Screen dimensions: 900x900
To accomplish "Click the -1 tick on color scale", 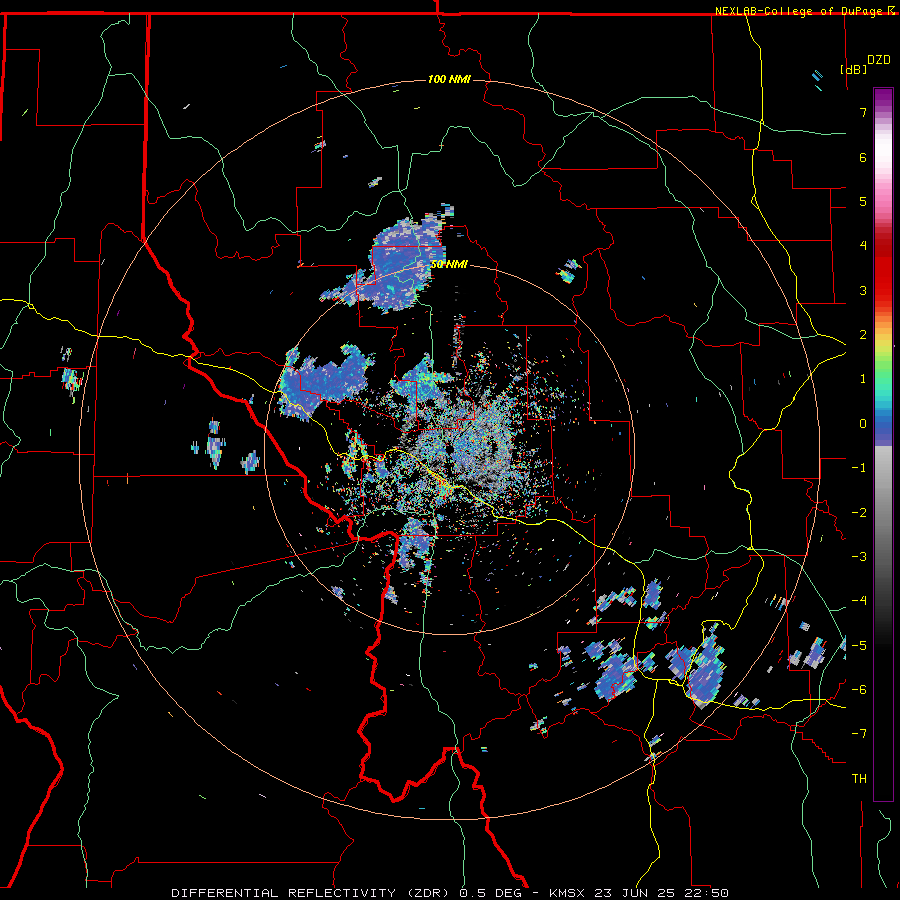I will 859,468.
